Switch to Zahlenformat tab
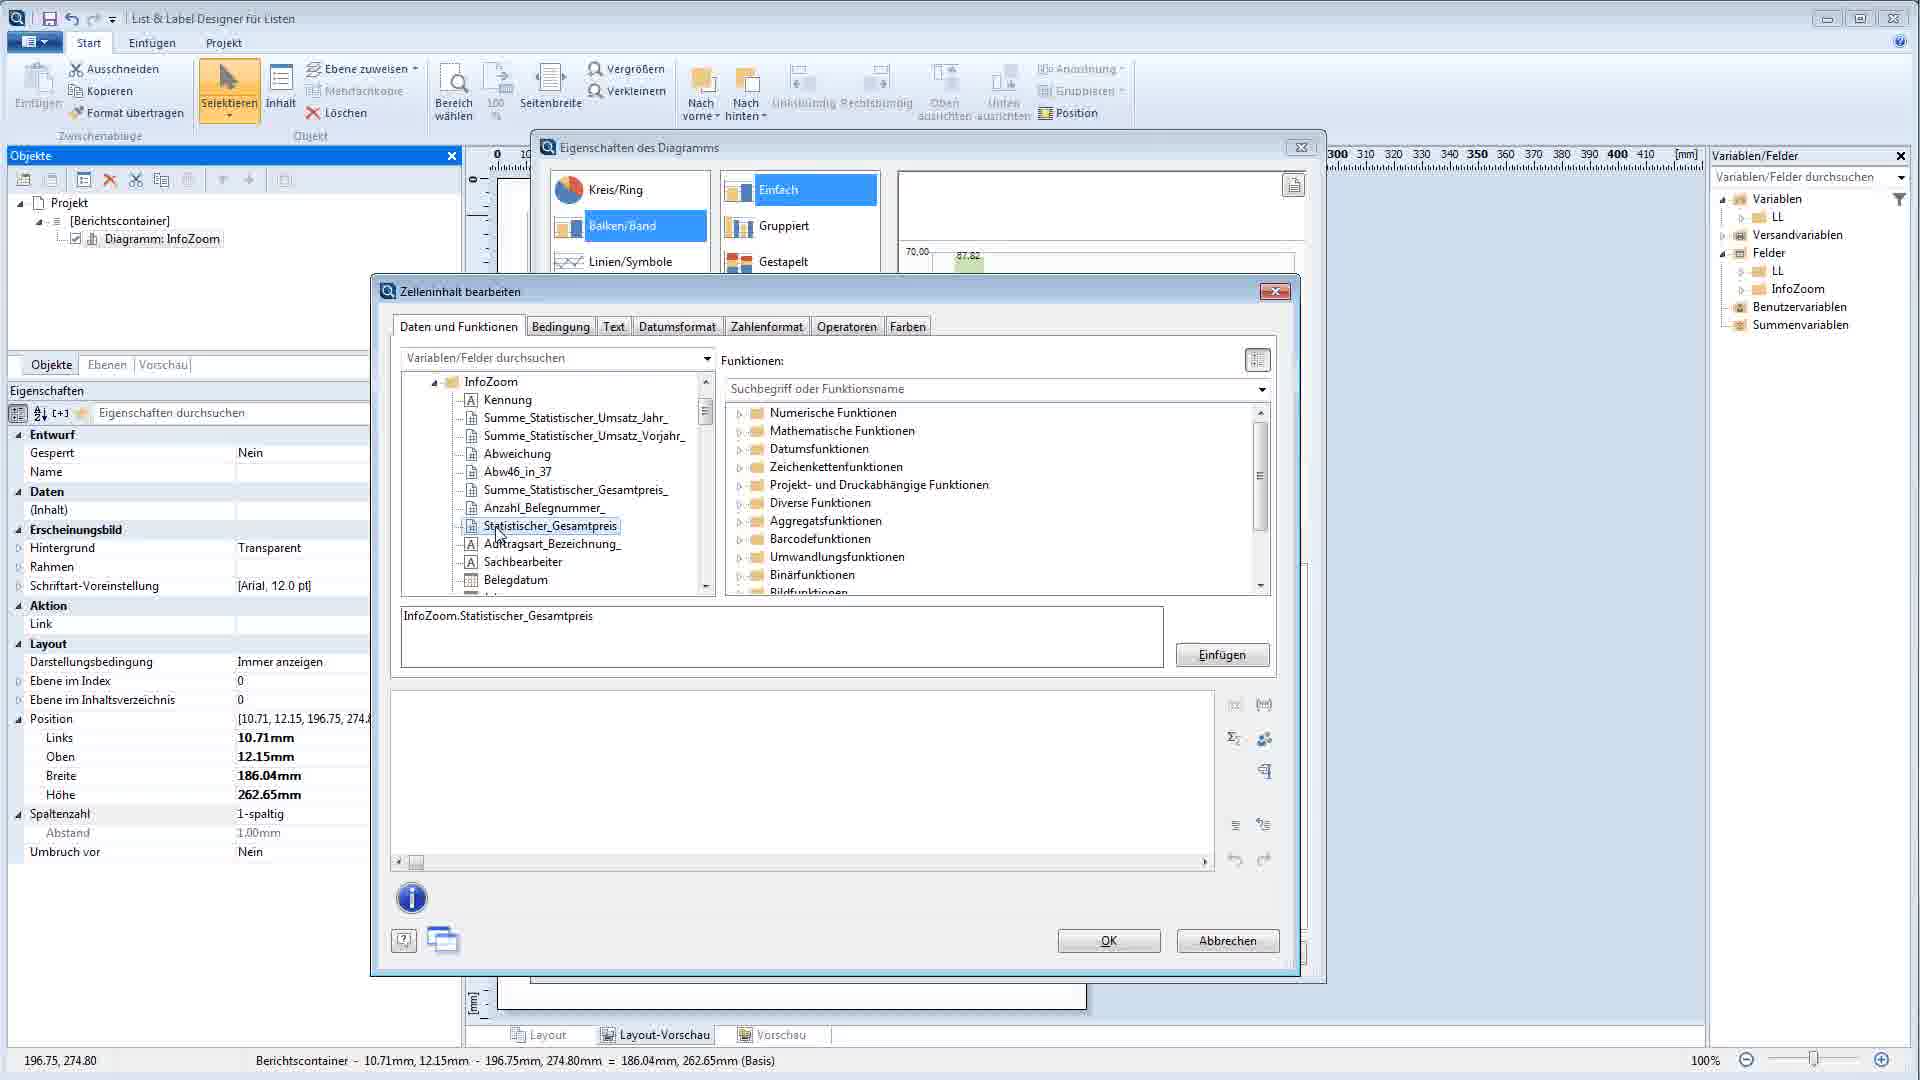Screen dimensions: 1920x1080 click(766, 327)
